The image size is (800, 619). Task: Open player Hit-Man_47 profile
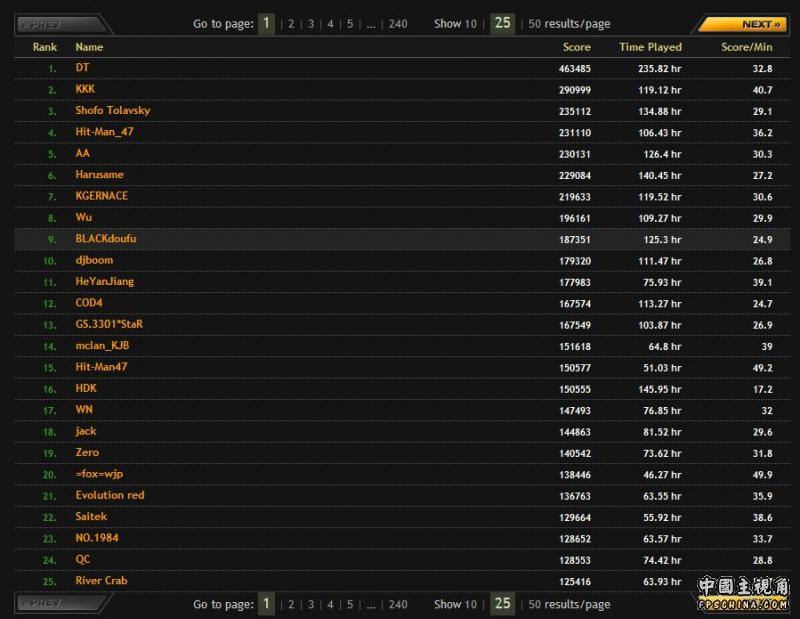click(105, 132)
